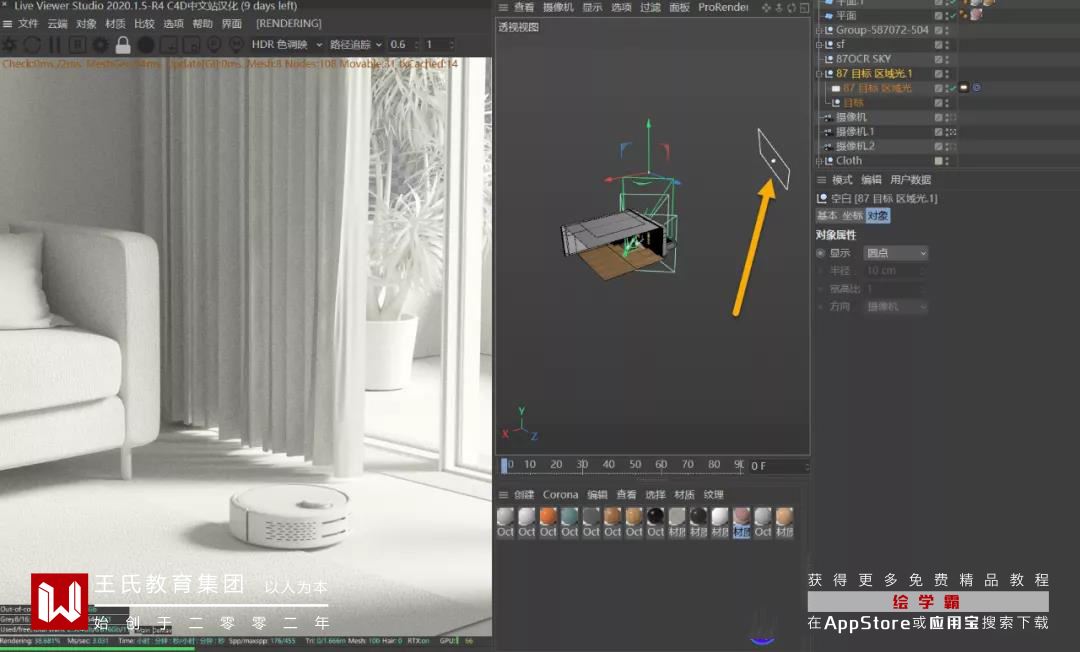Click the render region icon in Live Viewer
The image size is (1080, 652).
pyautogui.click(x=169, y=45)
